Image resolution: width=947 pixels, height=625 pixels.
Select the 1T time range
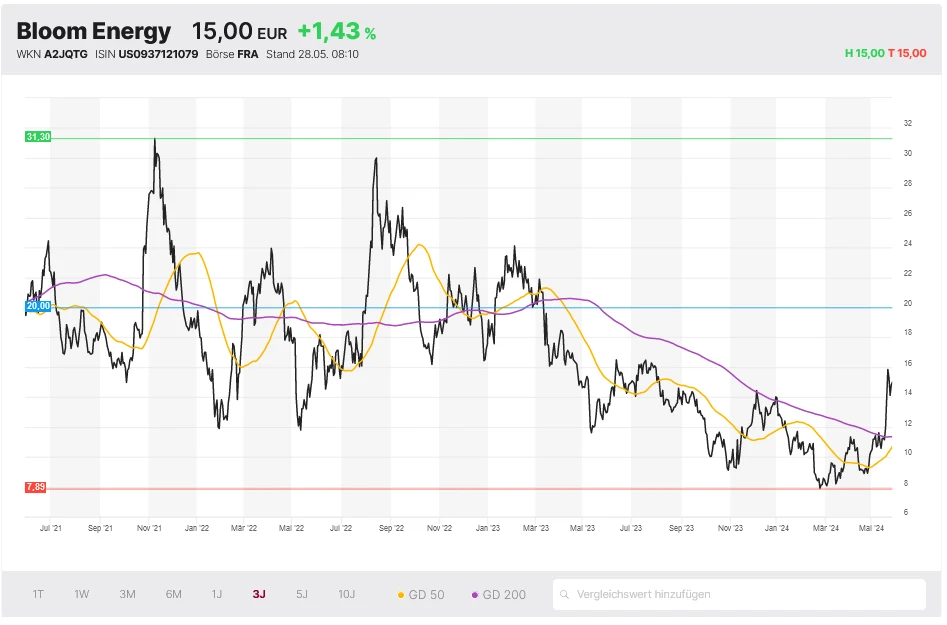38,594
